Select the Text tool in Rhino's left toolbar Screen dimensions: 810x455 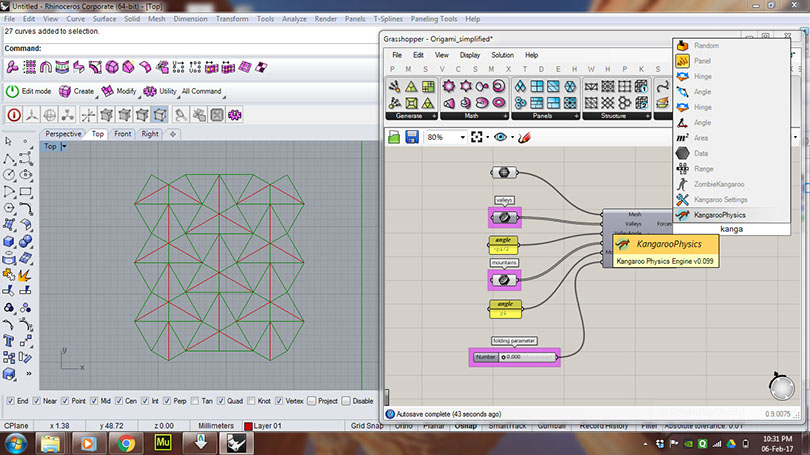[8, 340]
